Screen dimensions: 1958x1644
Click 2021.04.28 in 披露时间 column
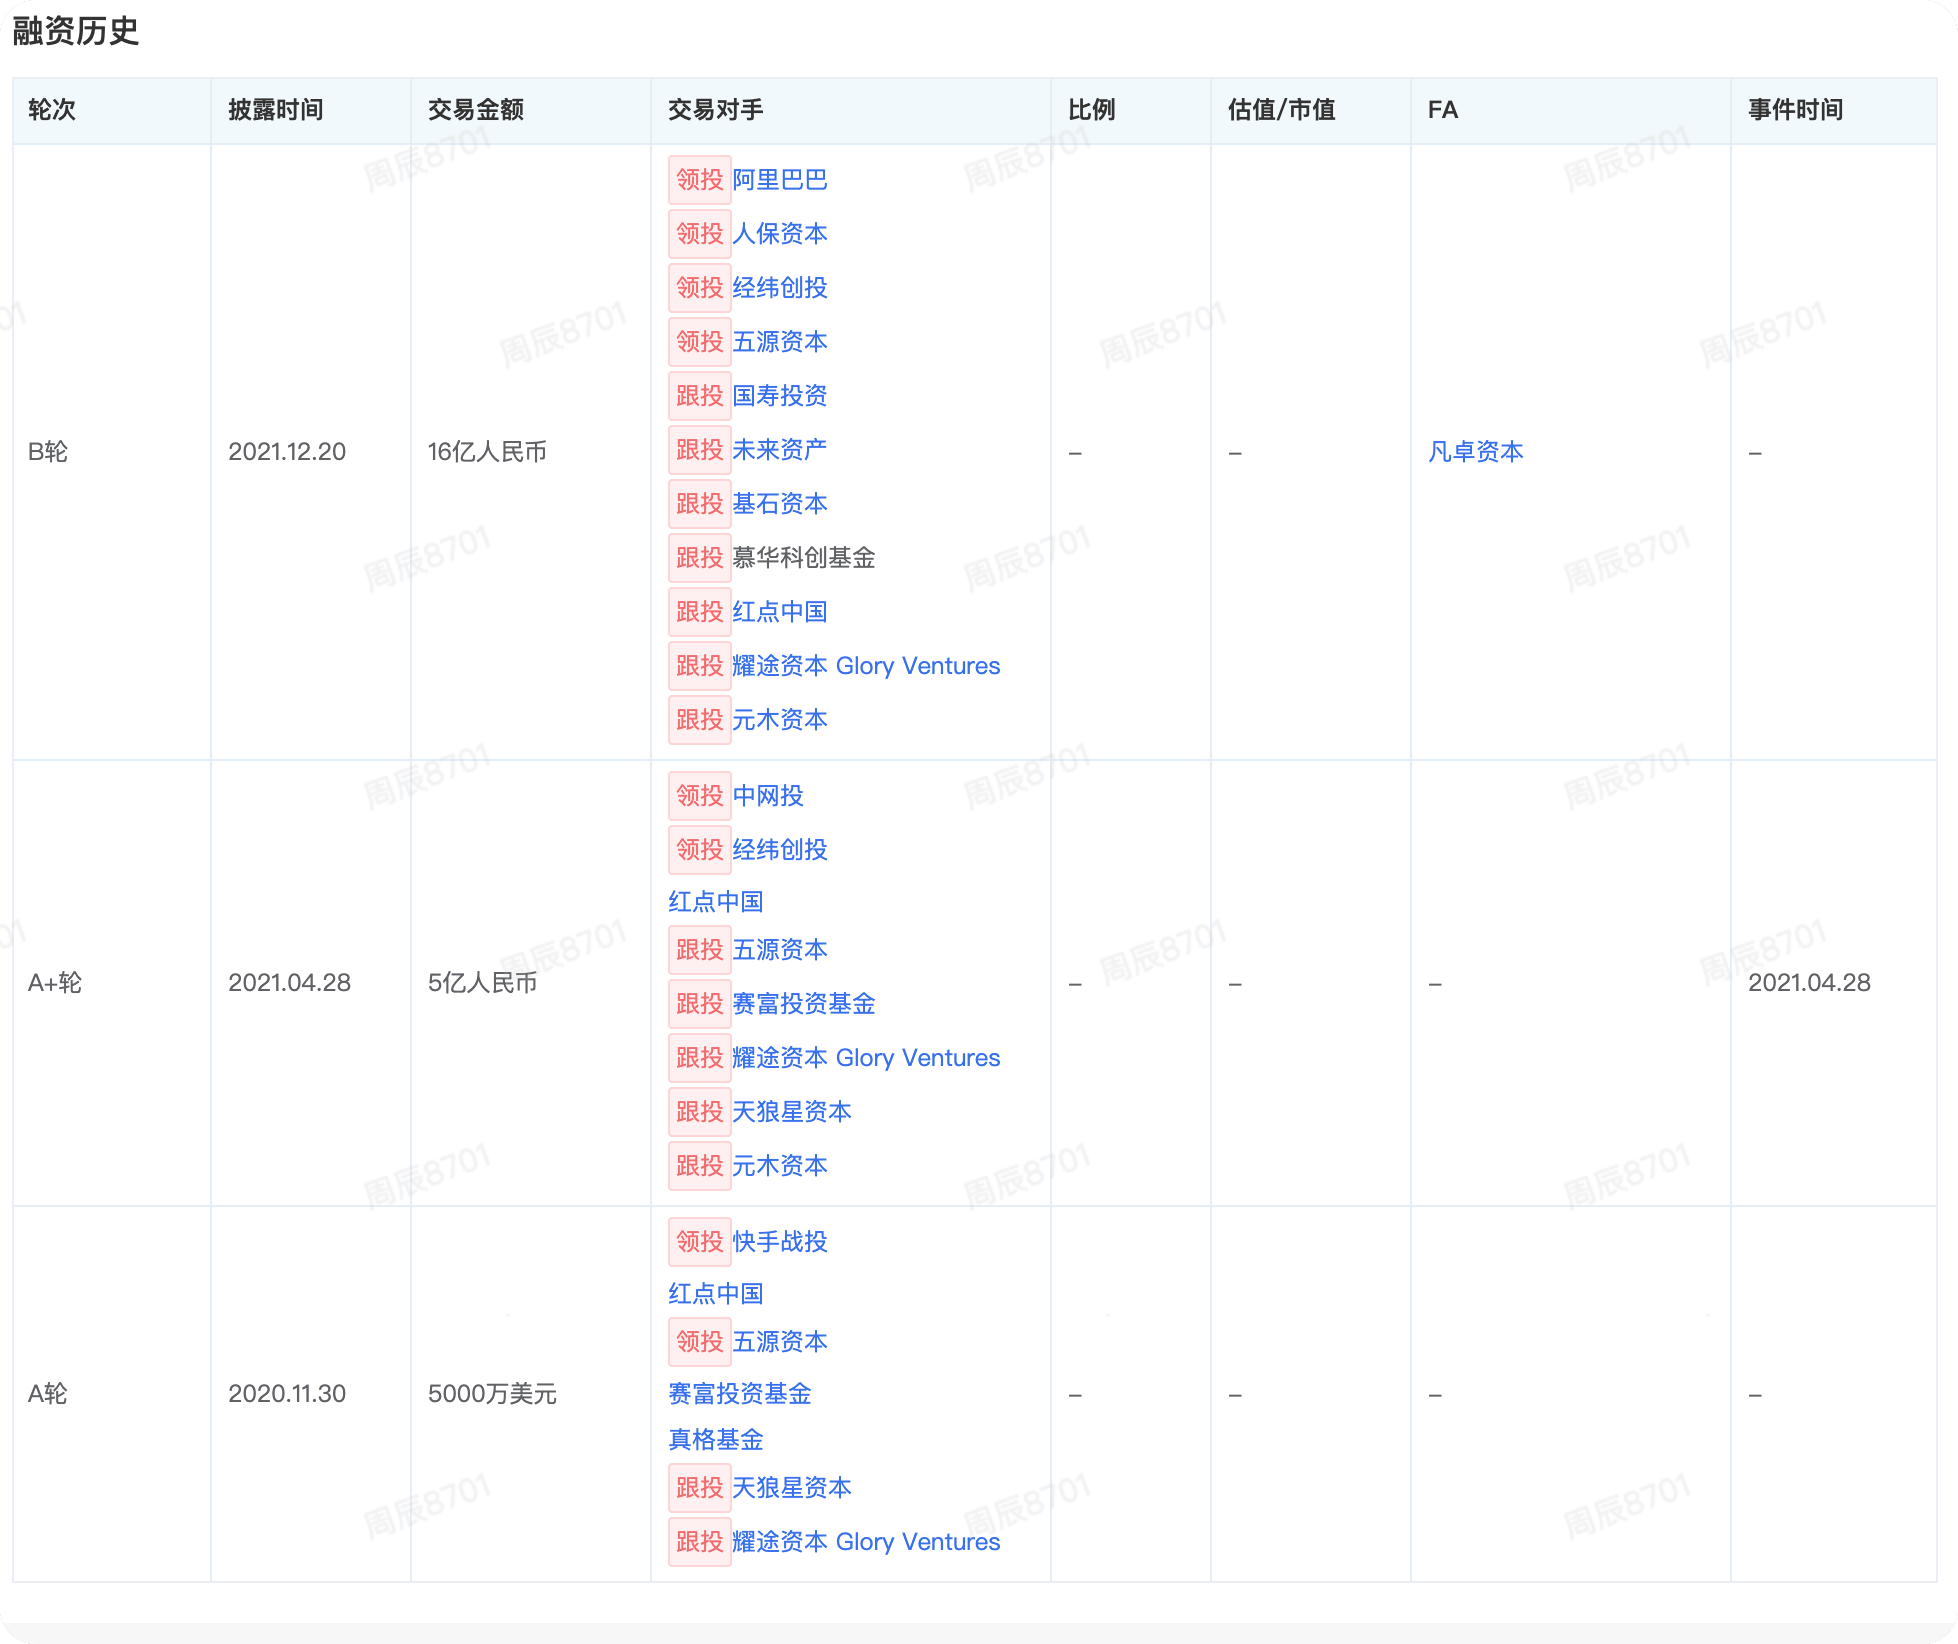point(290,983)
